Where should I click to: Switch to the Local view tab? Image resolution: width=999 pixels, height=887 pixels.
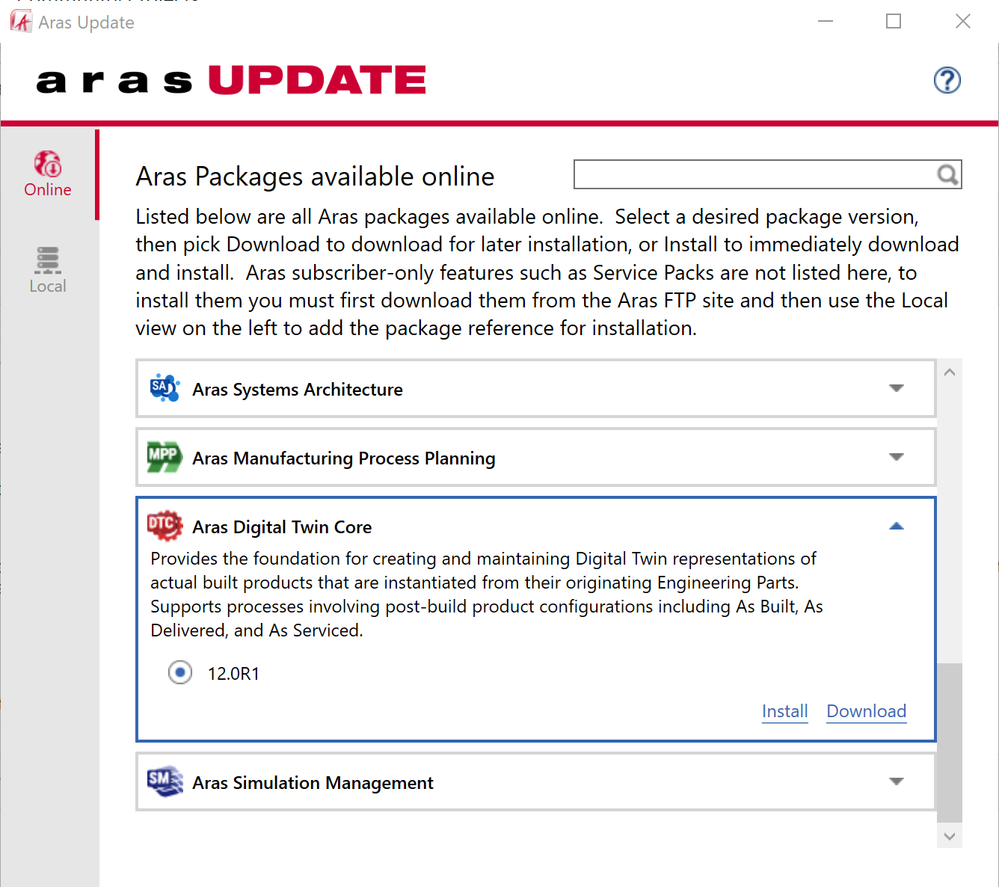pyautogui.click(x=48, y=270)
